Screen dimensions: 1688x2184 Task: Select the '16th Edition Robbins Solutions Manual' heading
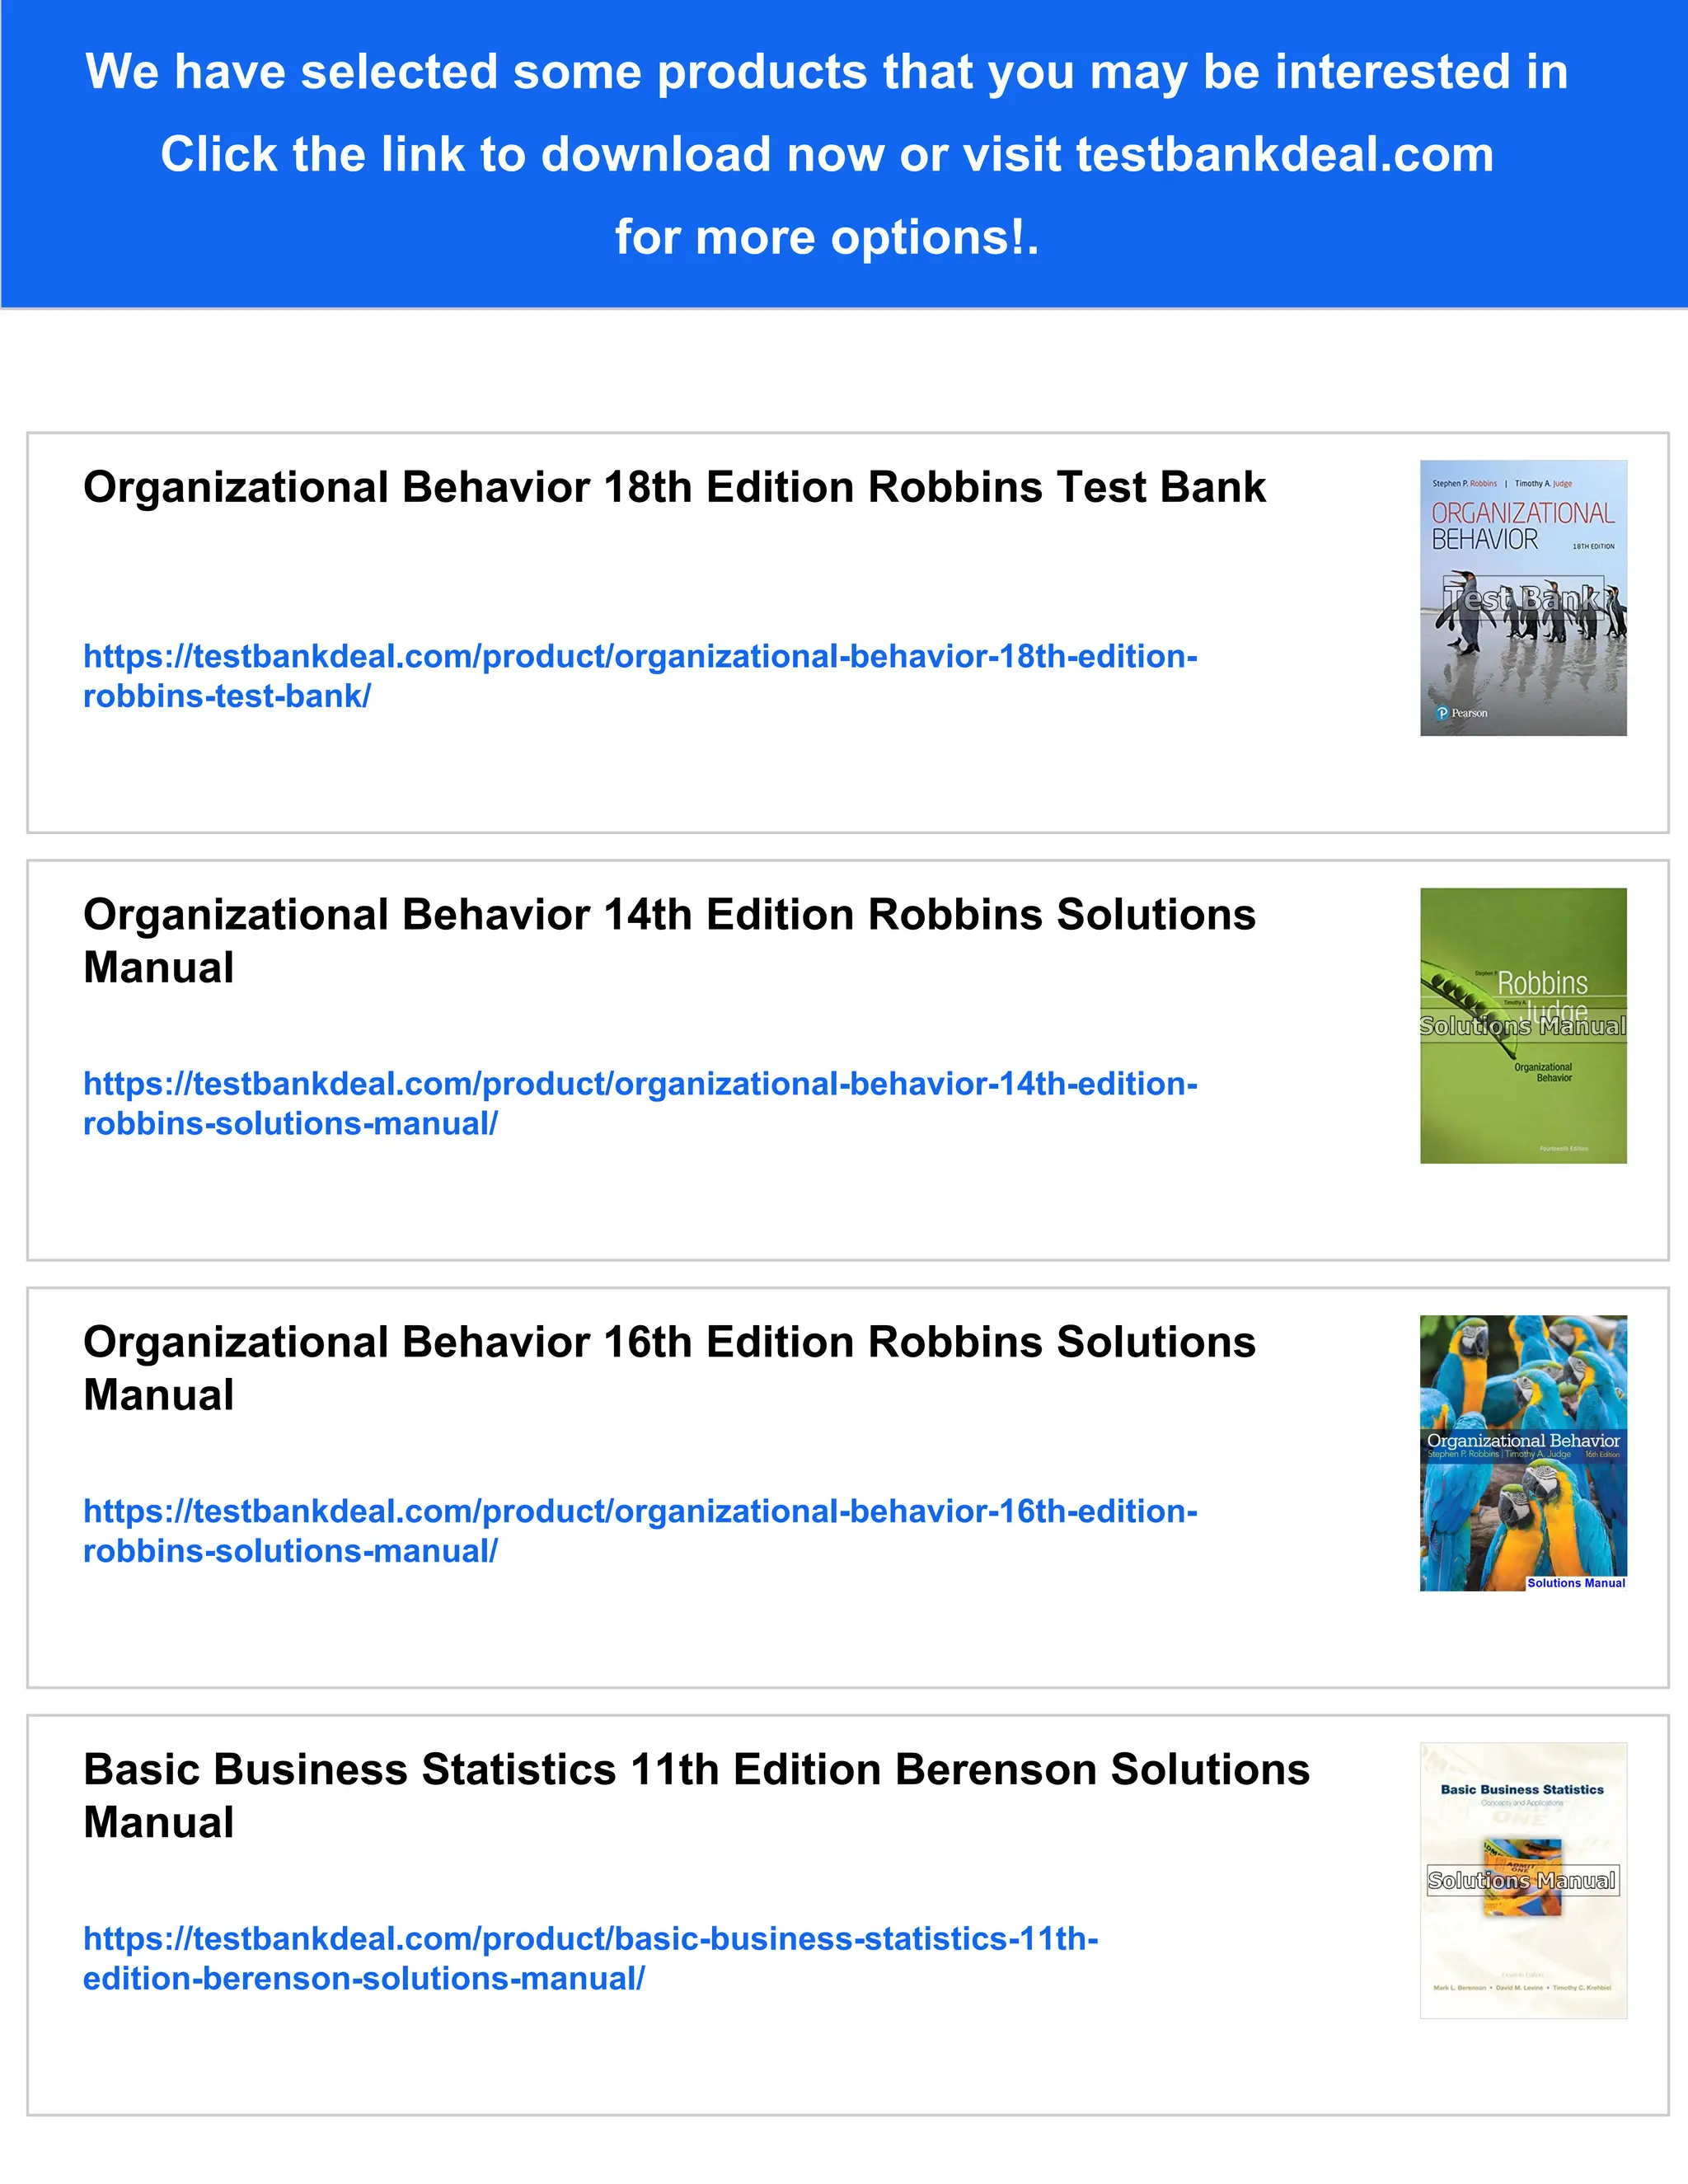click(668, 1342)
